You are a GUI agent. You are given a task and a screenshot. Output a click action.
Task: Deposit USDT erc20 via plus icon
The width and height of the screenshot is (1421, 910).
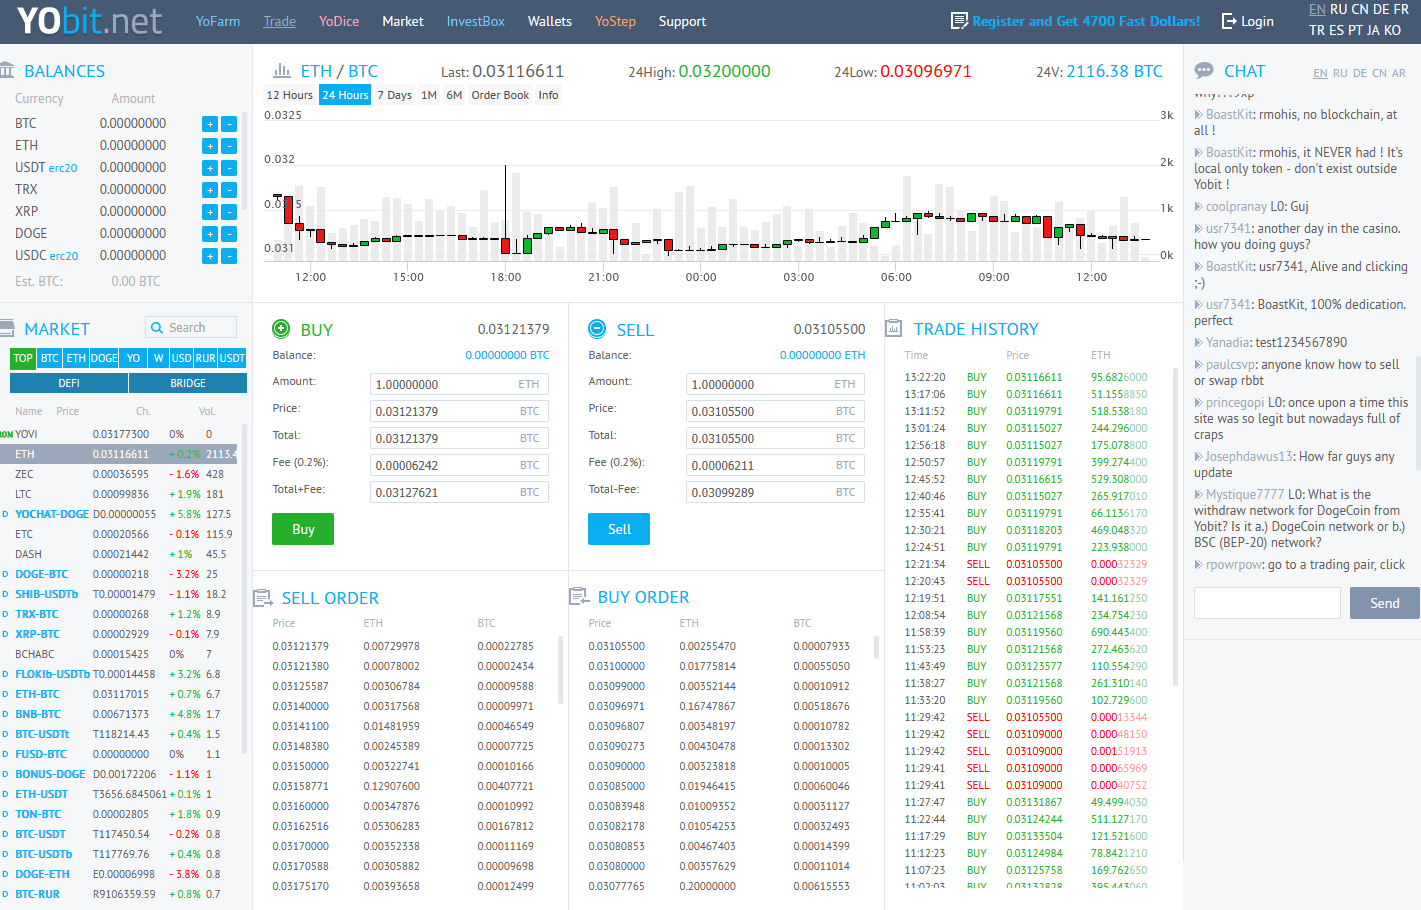pos(210,168)
